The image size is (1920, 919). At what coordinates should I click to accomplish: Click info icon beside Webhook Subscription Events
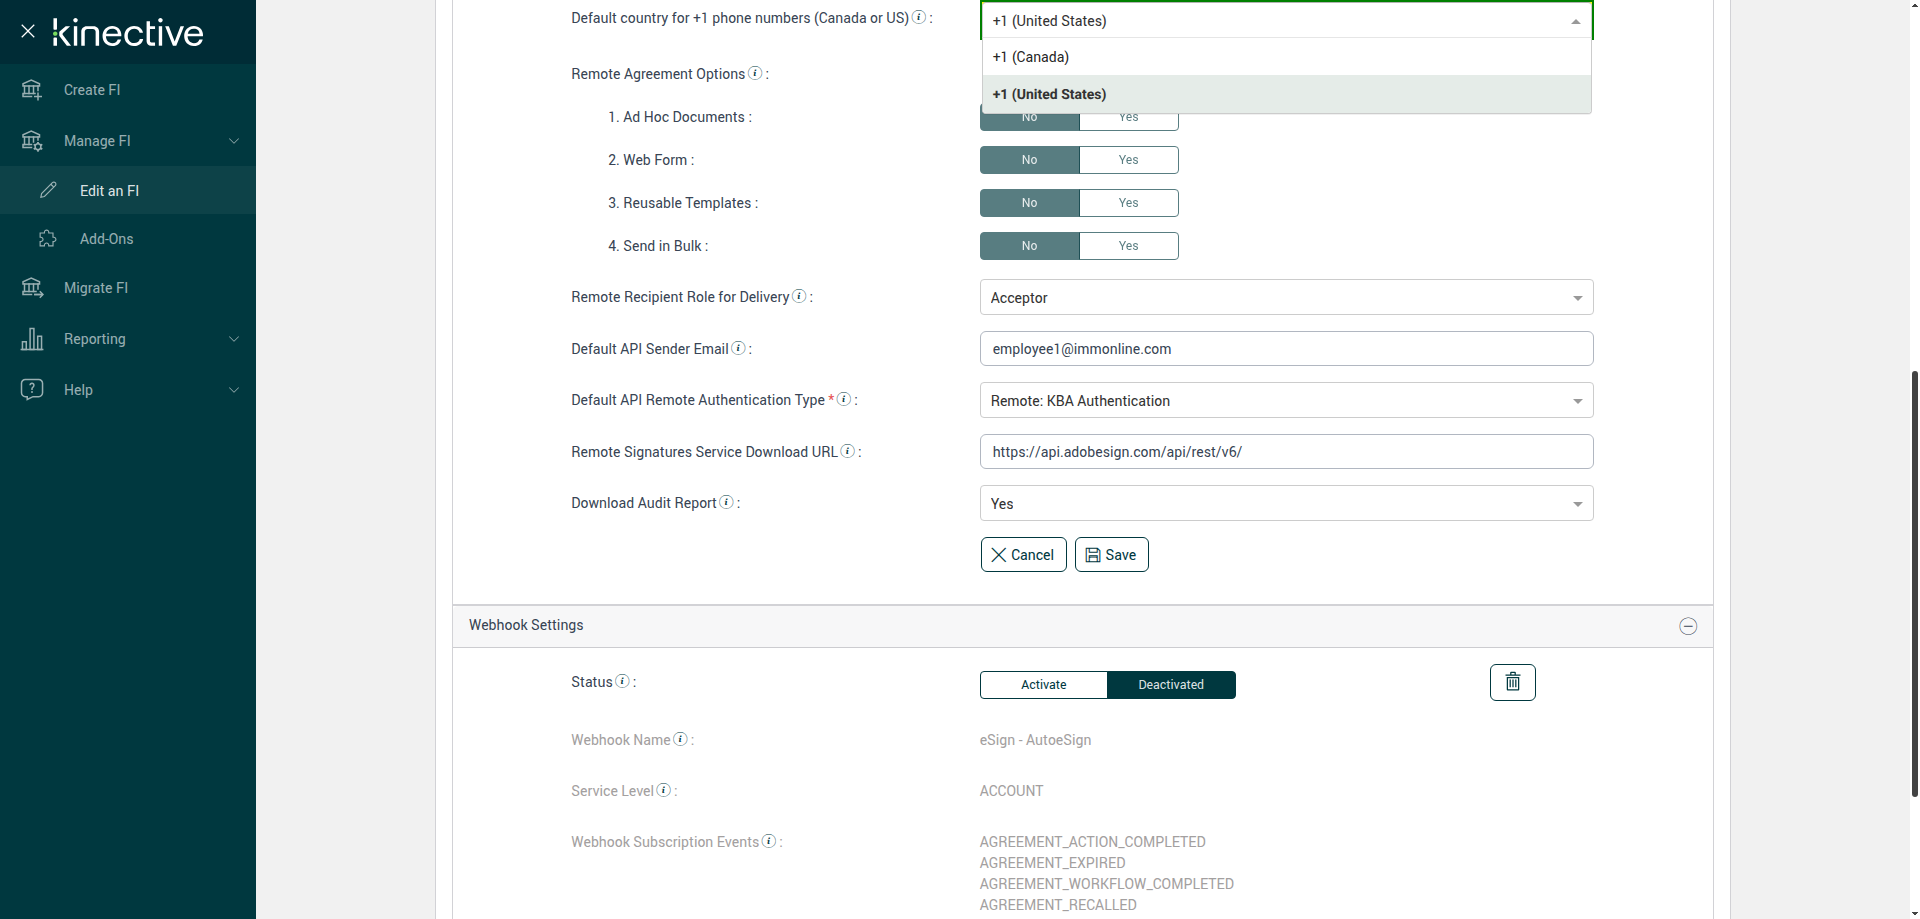pos(769,841)
